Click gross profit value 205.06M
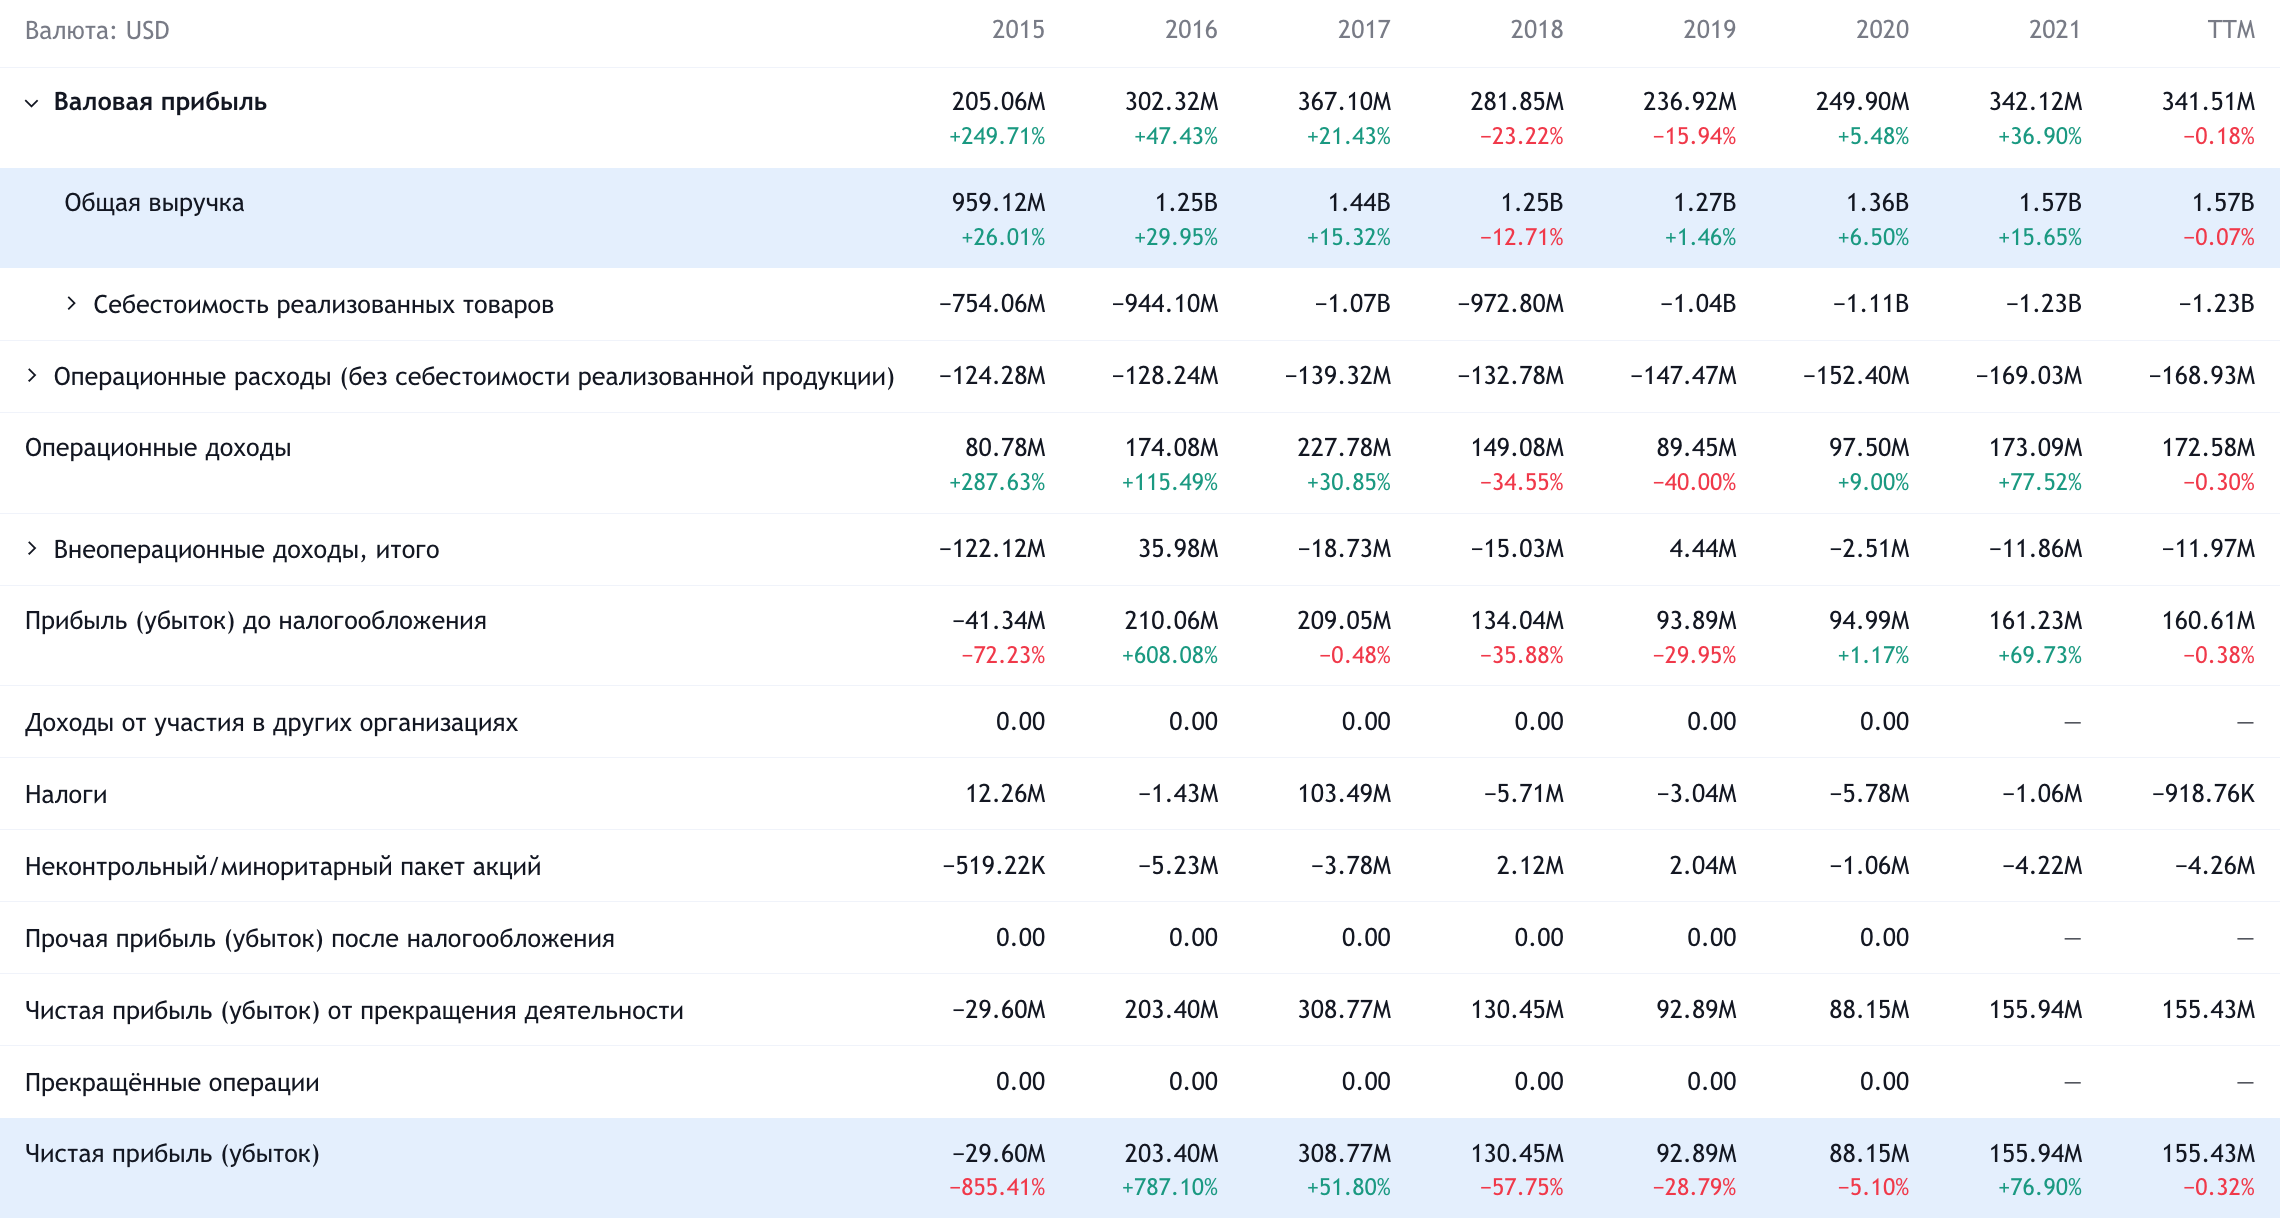Screen dimensions: 2280x1218 (x=998, y=102)
